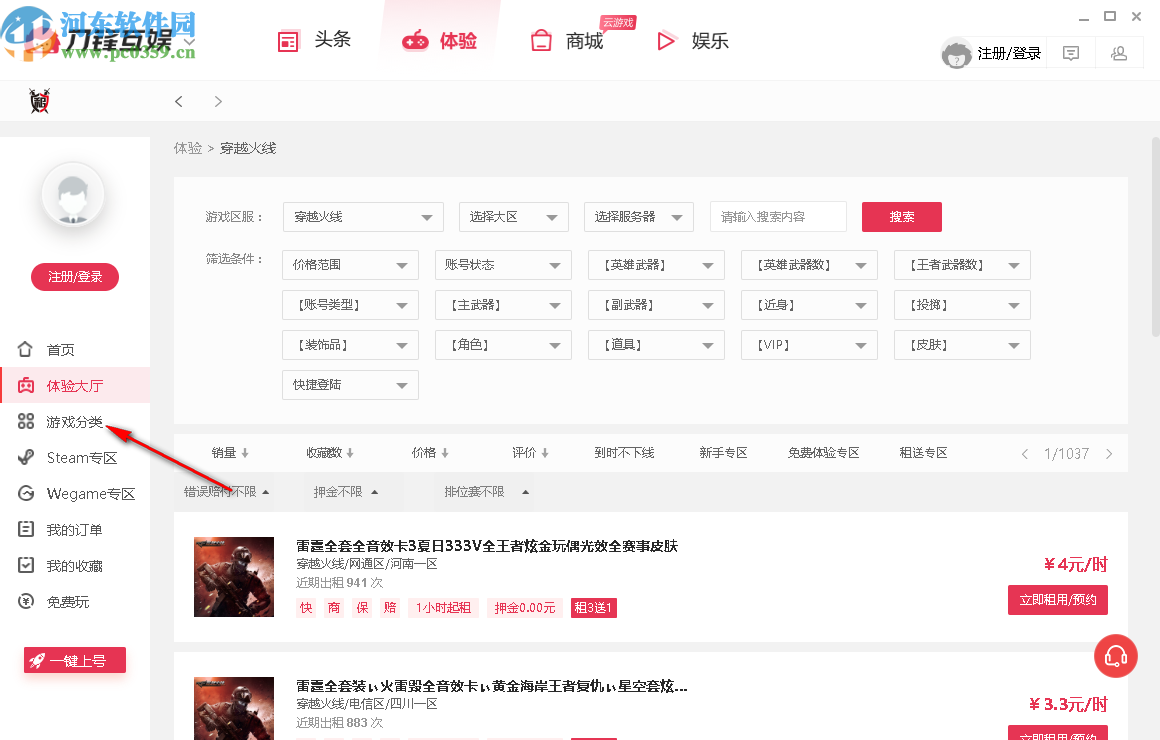Open the Steam专区 section via its Steam icon
Screen dimensions: 1160x740
26,457
